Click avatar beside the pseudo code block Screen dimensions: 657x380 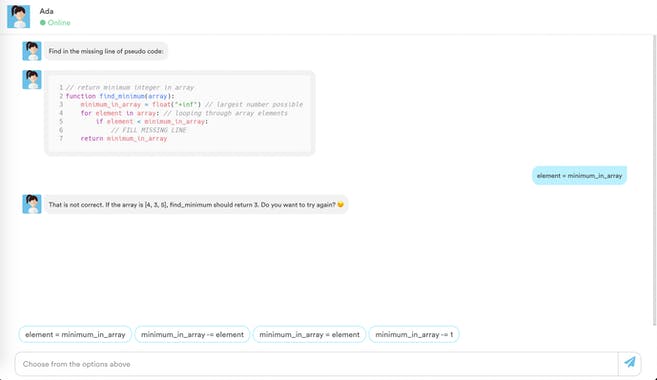pos(32,80)
